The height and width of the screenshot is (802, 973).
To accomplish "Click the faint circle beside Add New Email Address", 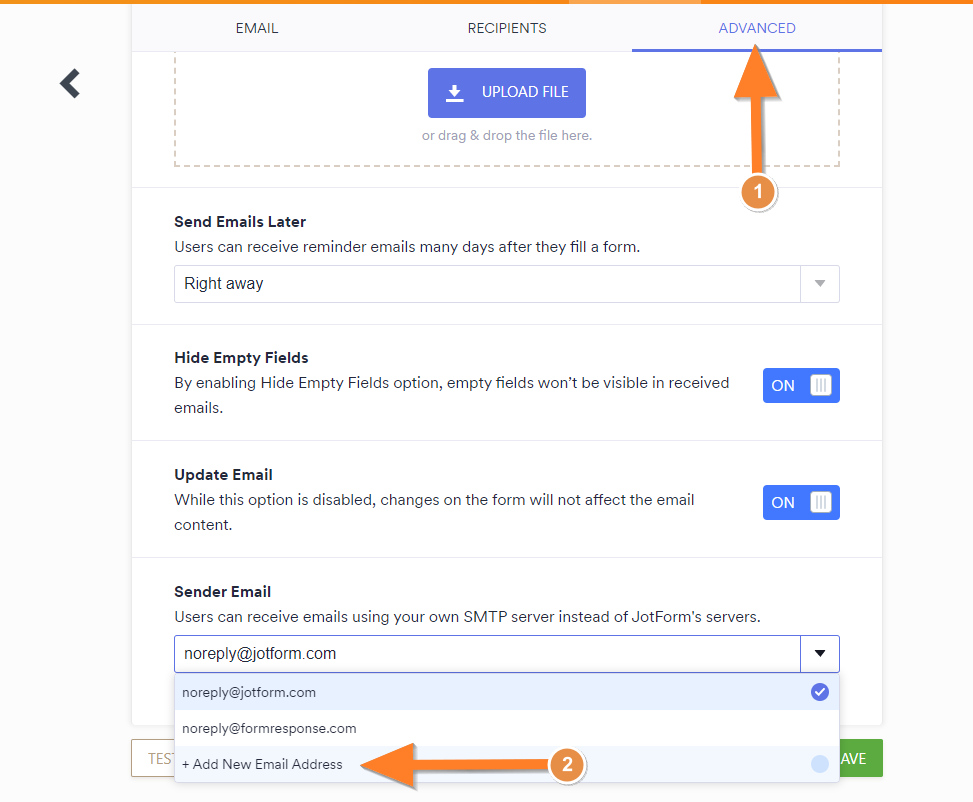I will pos(819,764).
